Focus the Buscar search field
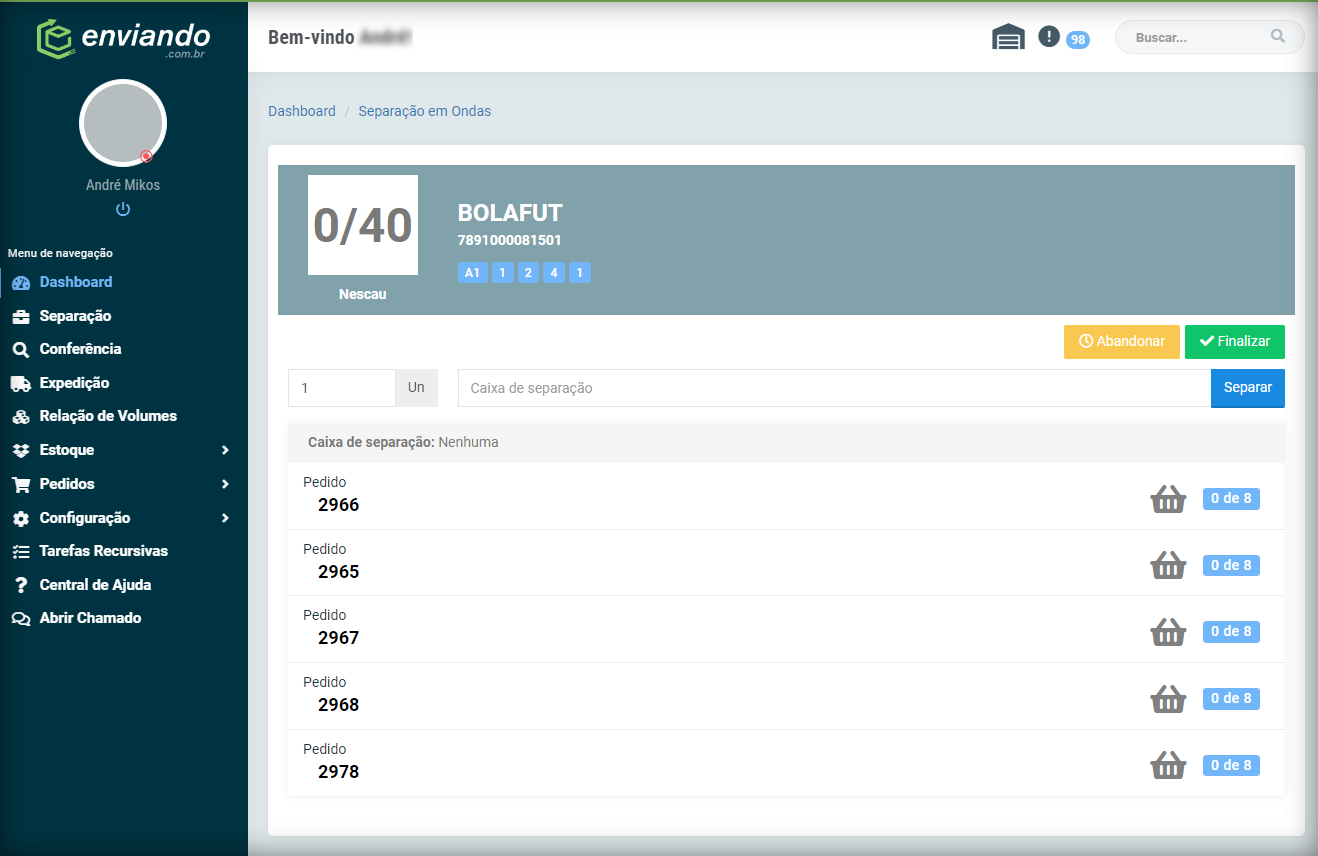Screen dimensions: 1318x856 1210,37
